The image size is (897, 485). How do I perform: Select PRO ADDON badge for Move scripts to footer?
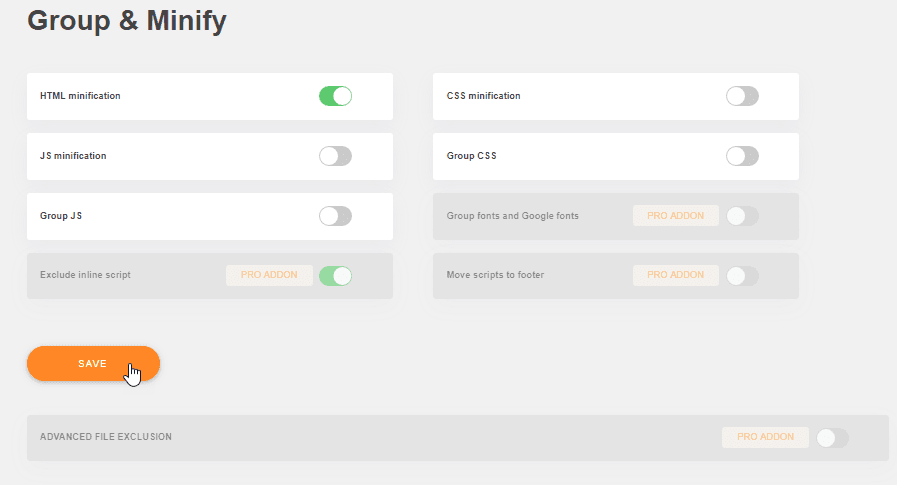point(676,275)
